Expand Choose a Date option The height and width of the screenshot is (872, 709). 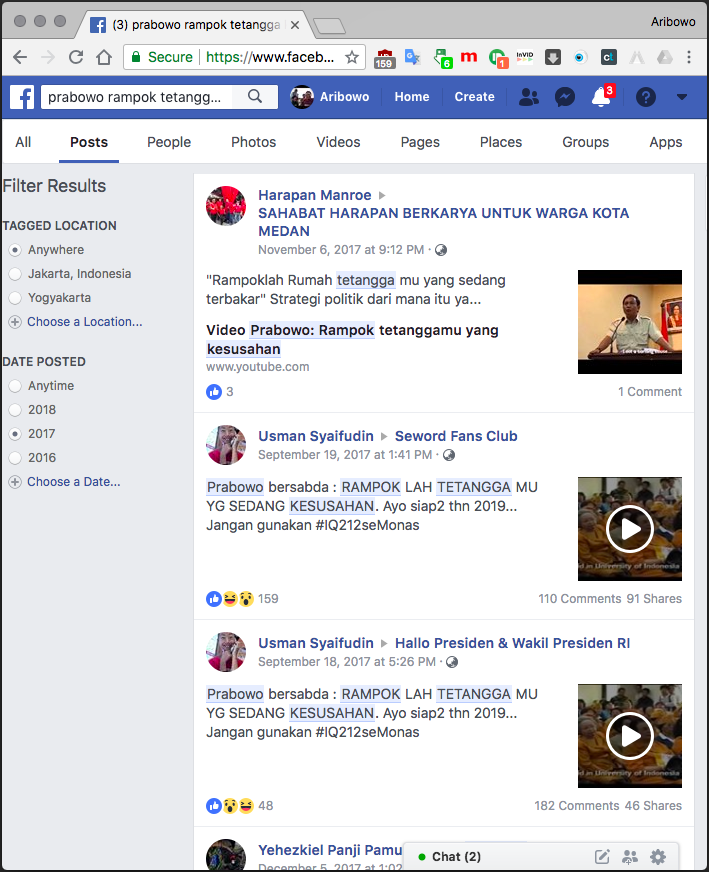(73, 482)
